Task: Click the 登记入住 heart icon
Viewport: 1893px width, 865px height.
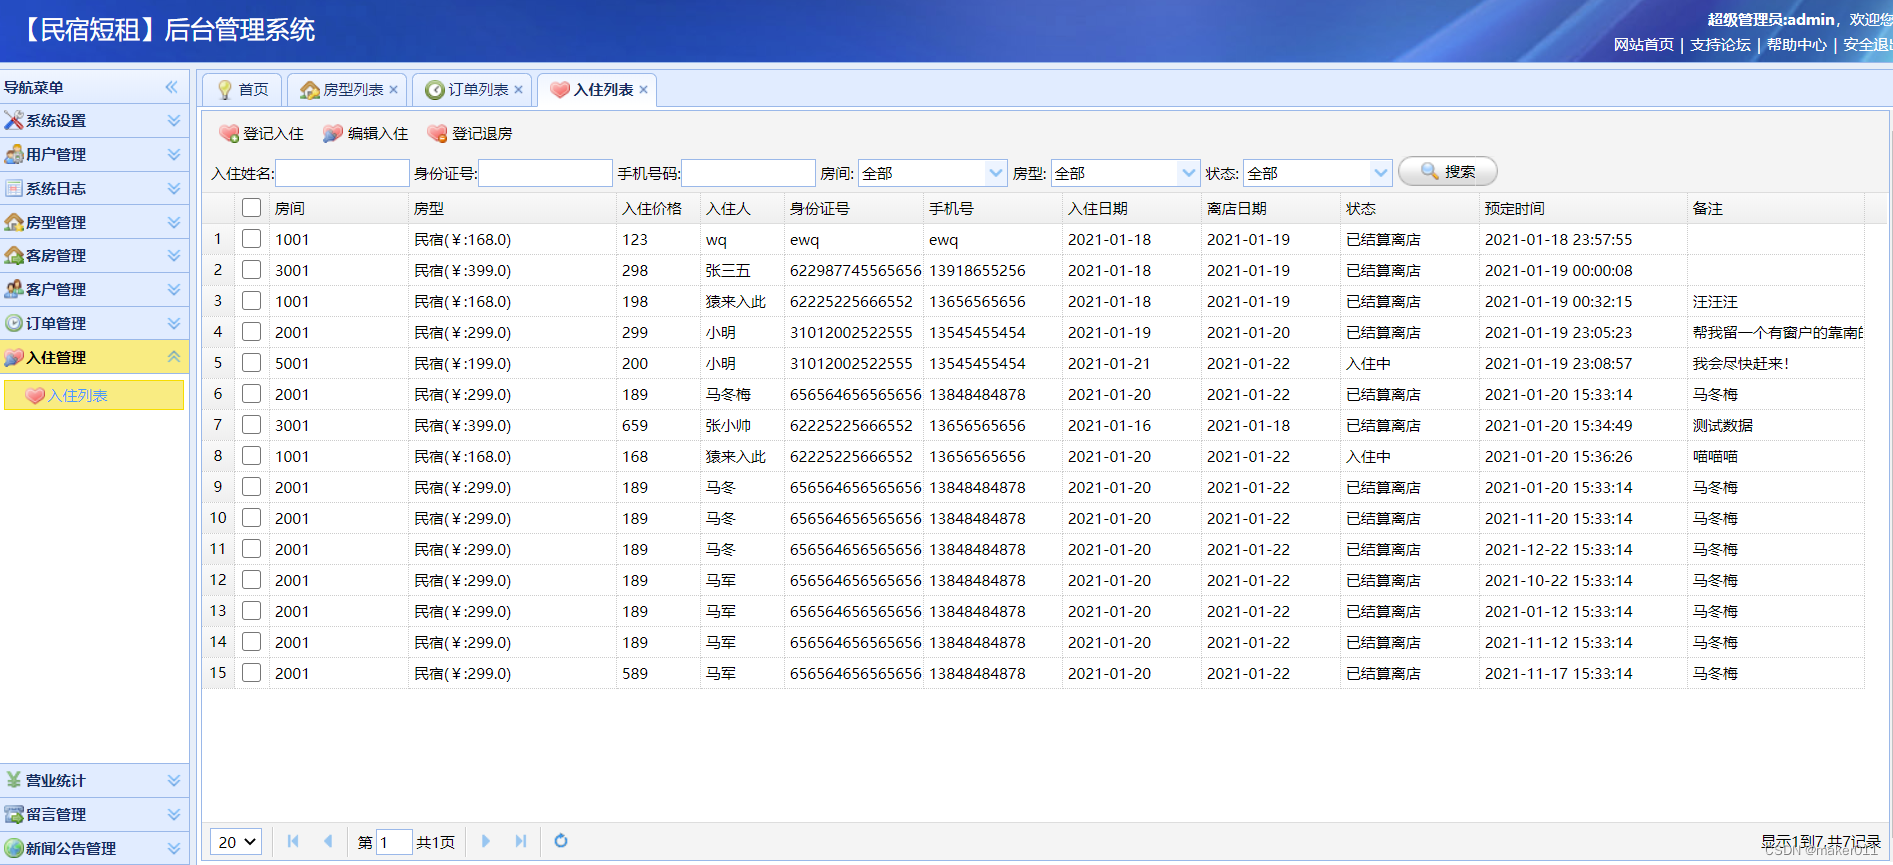Action: (229, 133)
